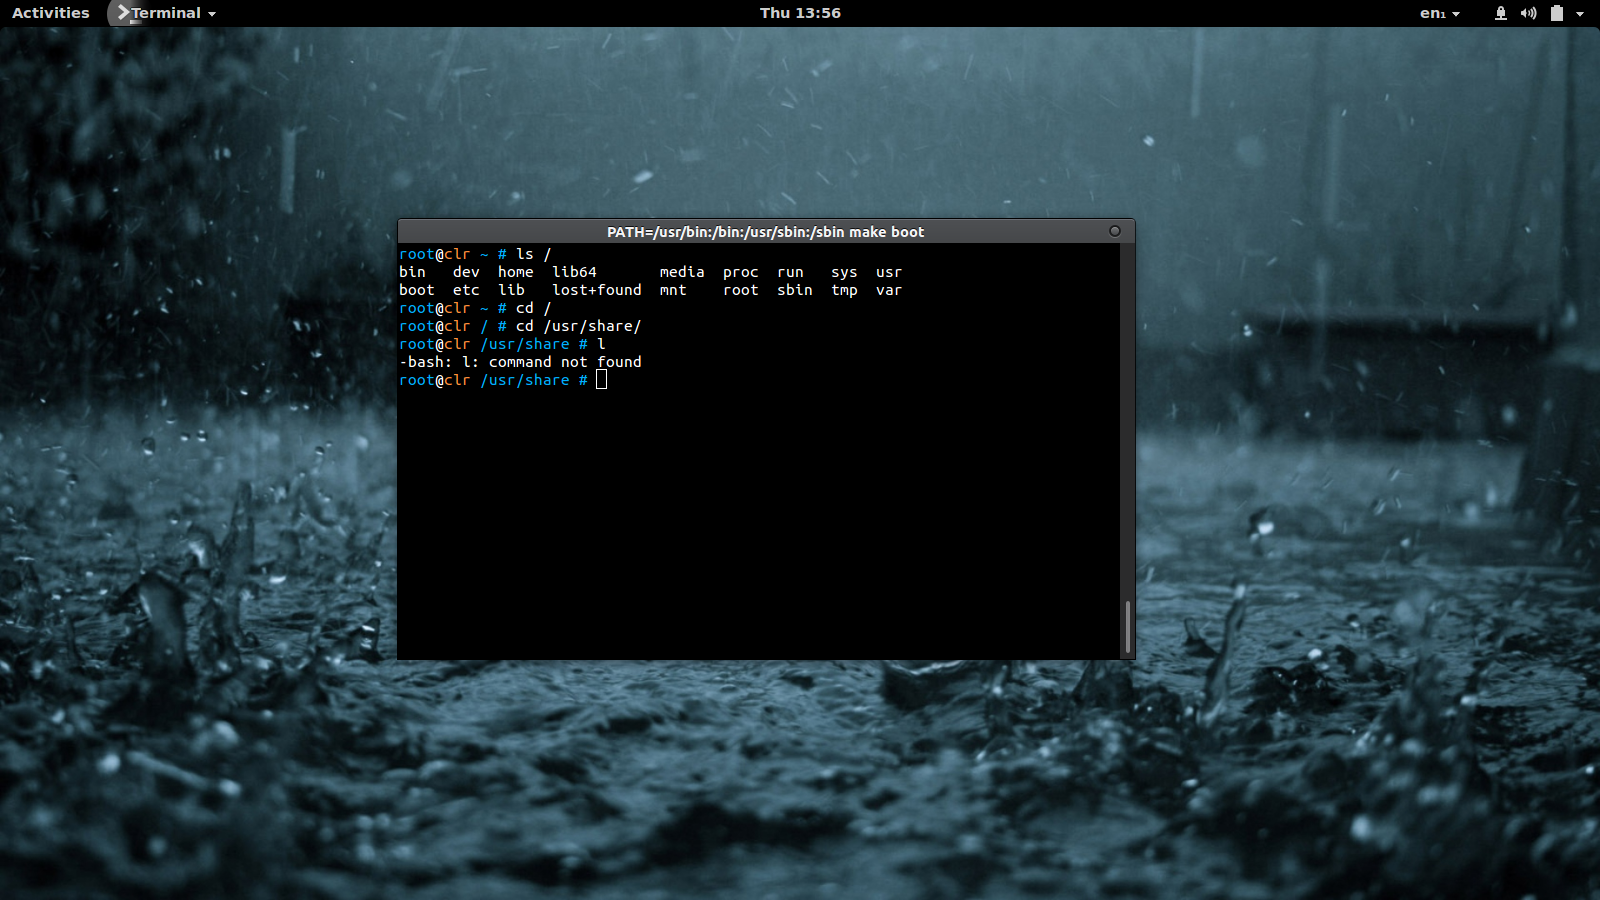Click the accessibility user icon in tray
1600x900 pixels.
pyautogui.click(x=1501, y=13)
